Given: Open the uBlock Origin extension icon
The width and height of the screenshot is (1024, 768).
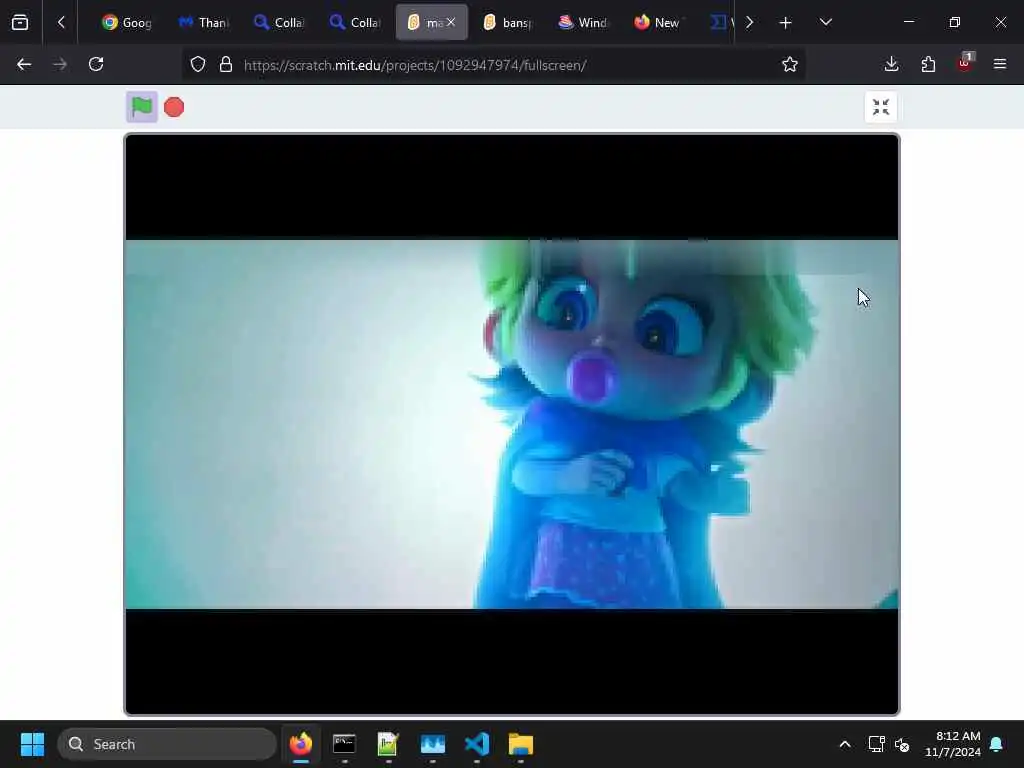Looking at the screenshot, I should coord(965,63).
